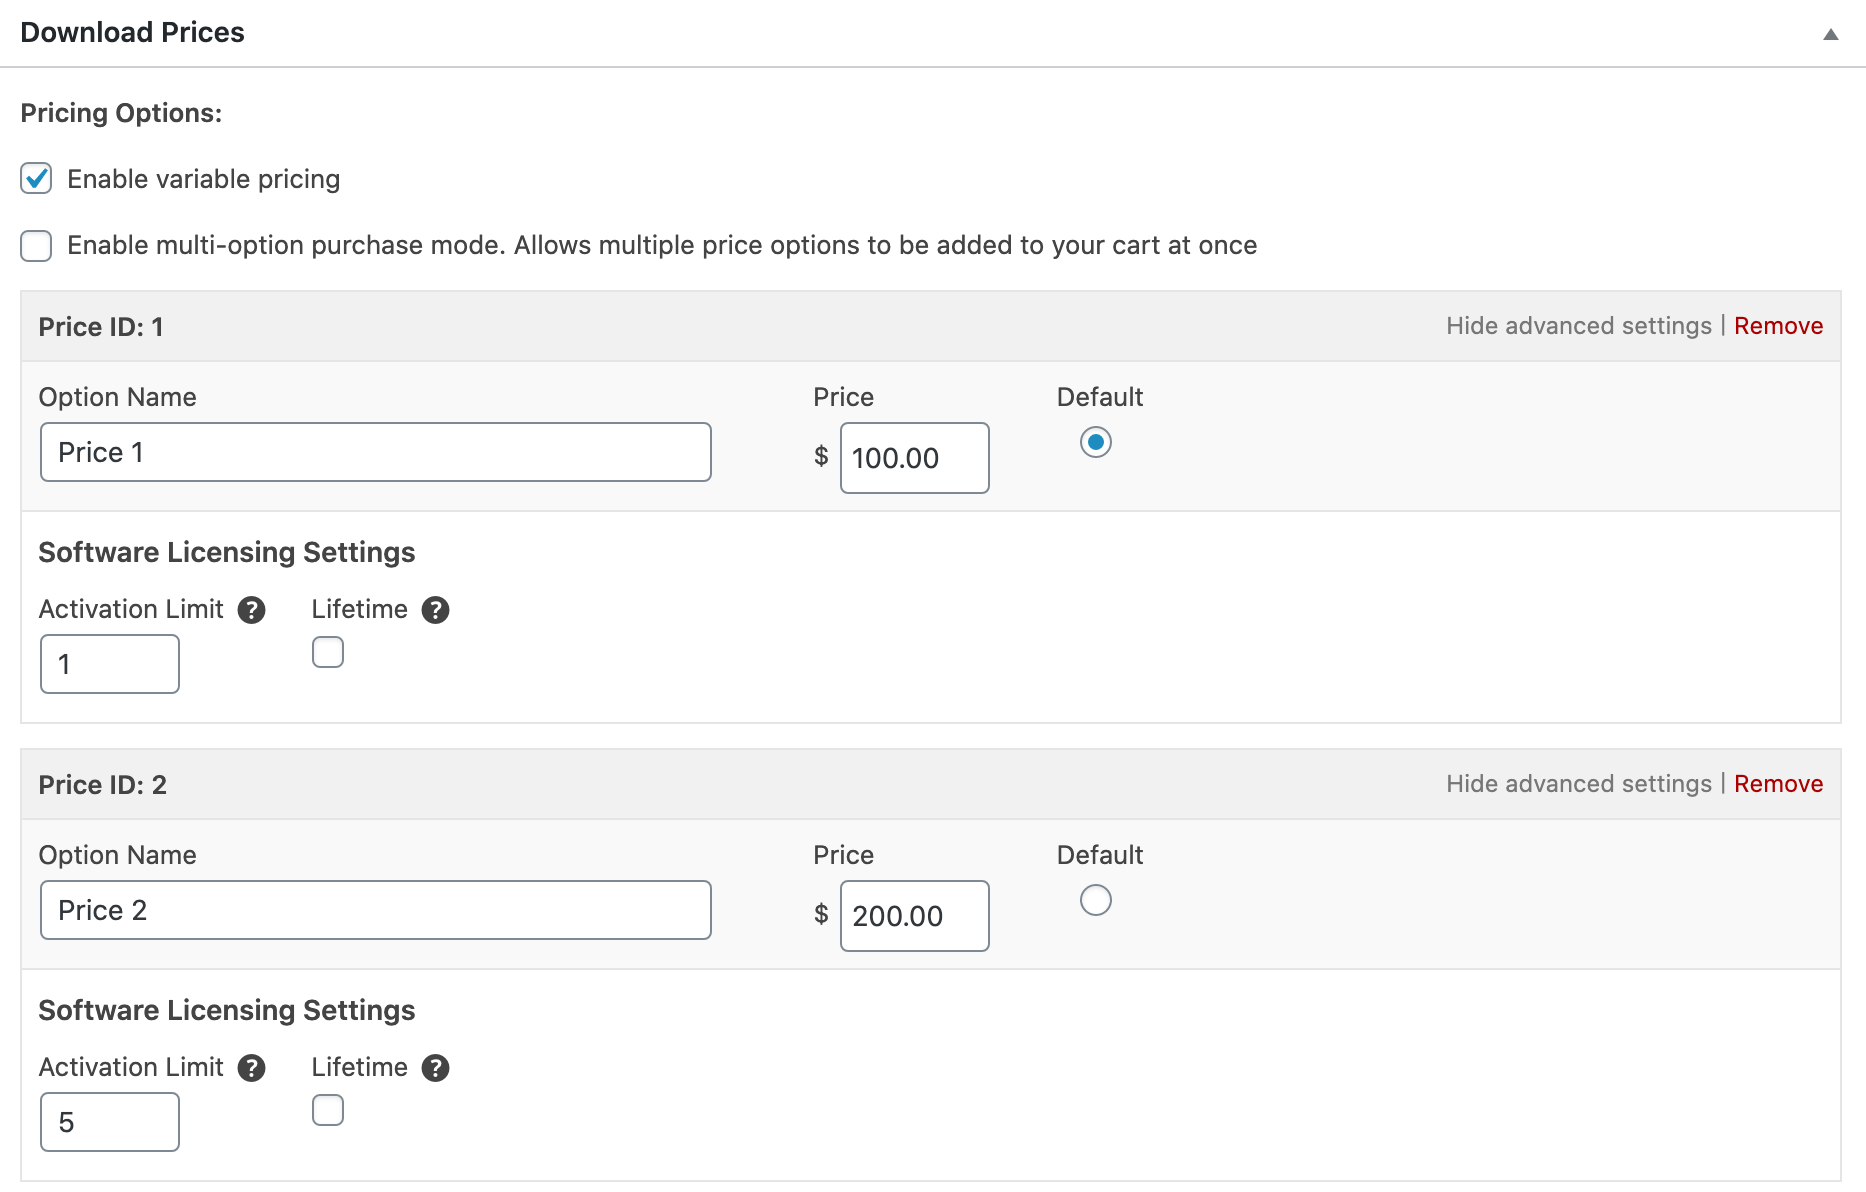Image resolution: width=1866 pixels, height=1192 pixels.
Task: Enable multi-option purchase mode checkbox
Action: [37, 246]
